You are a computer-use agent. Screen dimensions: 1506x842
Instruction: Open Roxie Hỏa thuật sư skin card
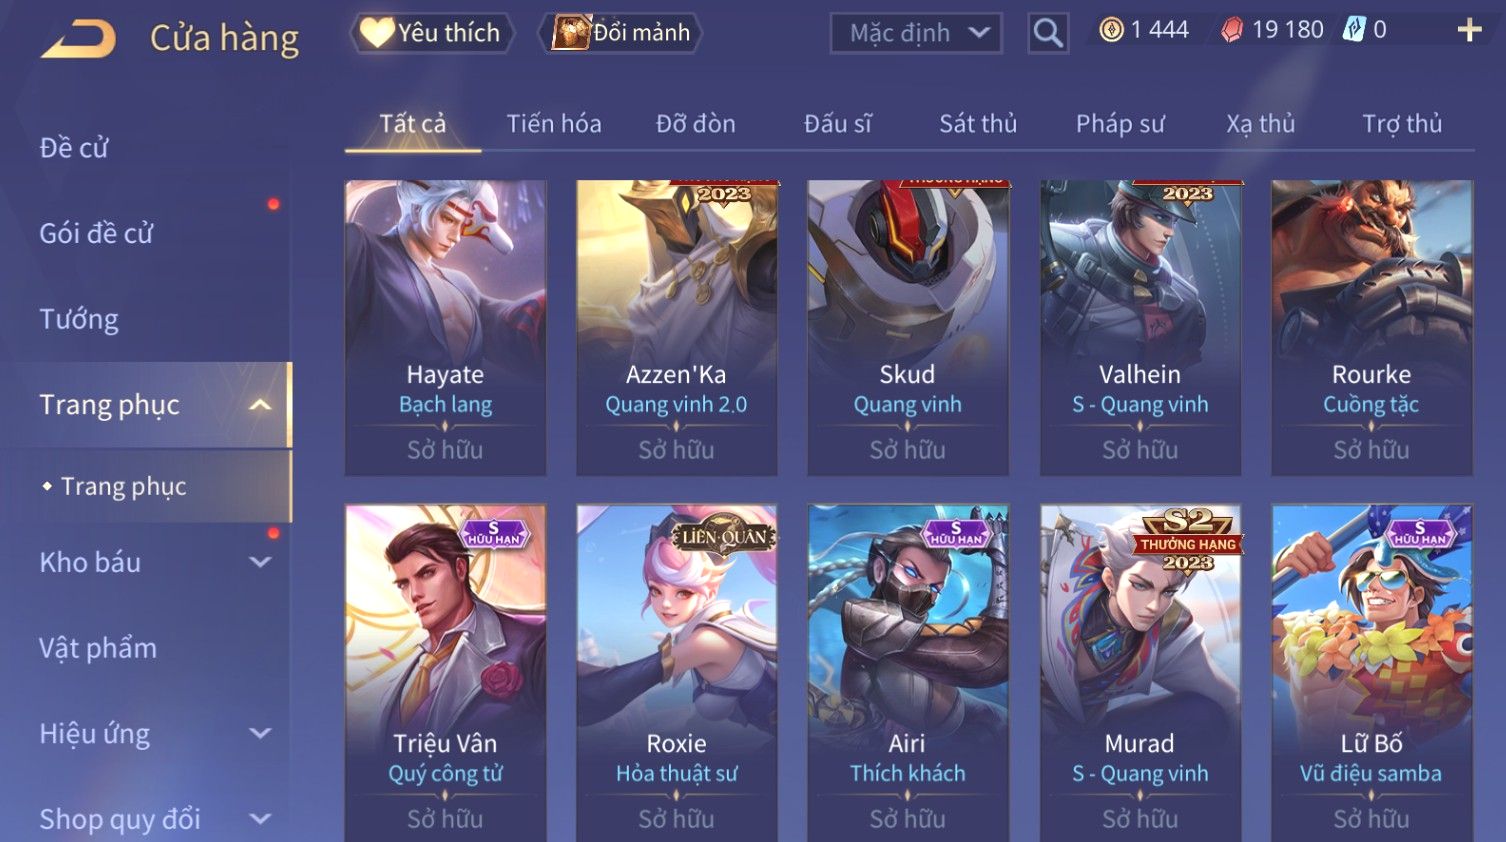click(677, 673)
